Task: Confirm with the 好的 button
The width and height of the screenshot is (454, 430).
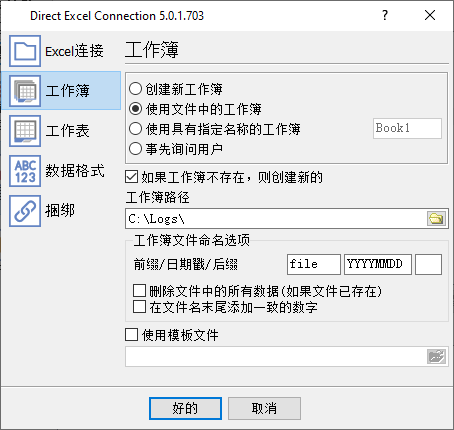Action: tap(185, 408)
